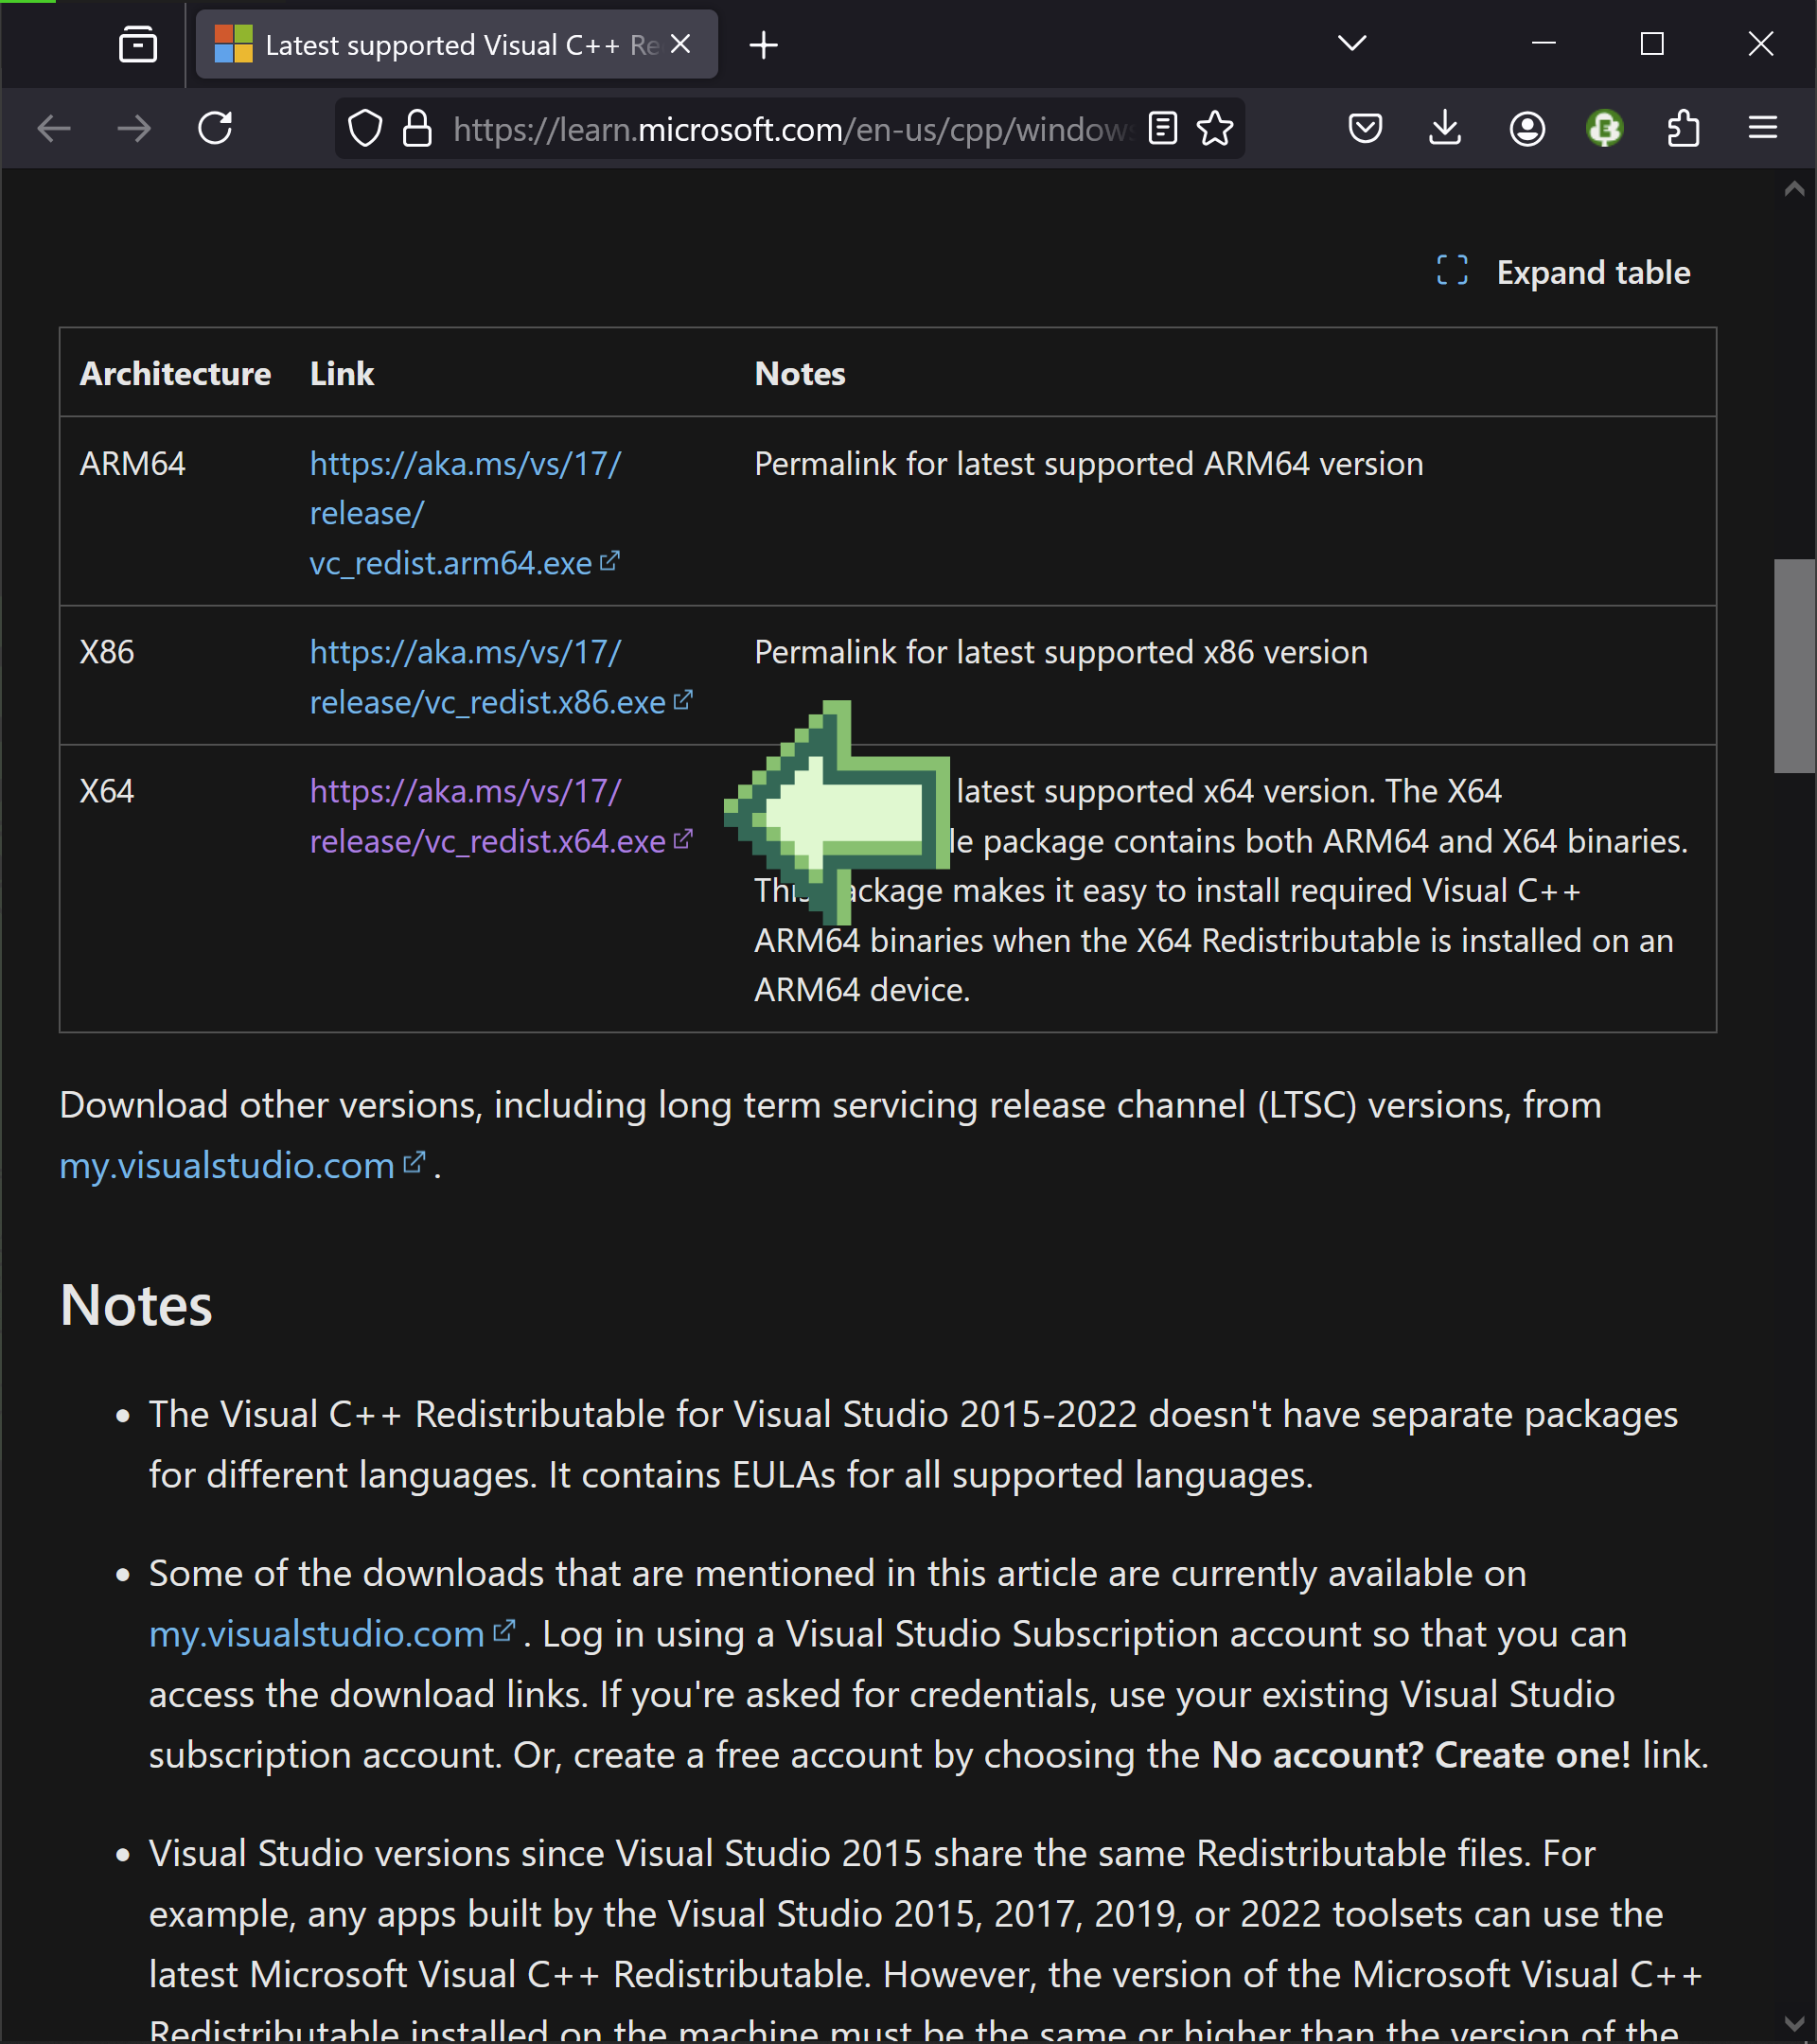Expand the list all tabs dropdown

coord(1352,44)
